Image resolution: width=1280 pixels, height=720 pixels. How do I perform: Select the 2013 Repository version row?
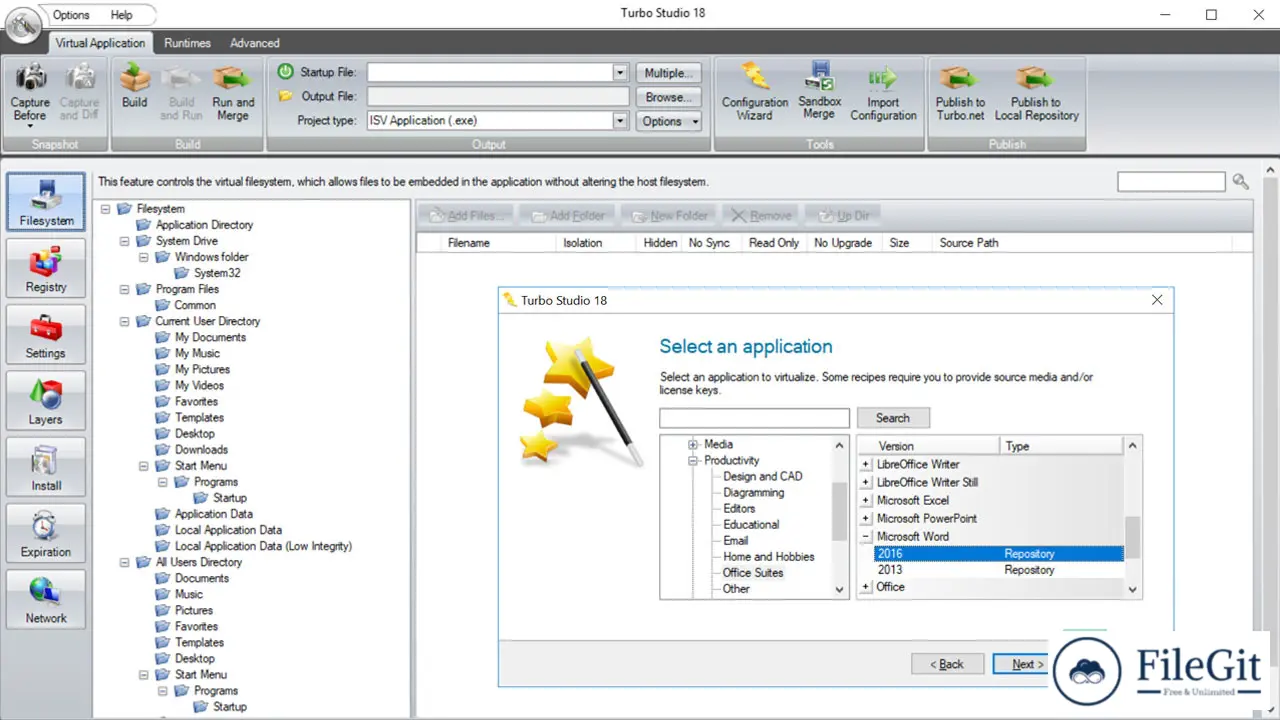(998, 570)
